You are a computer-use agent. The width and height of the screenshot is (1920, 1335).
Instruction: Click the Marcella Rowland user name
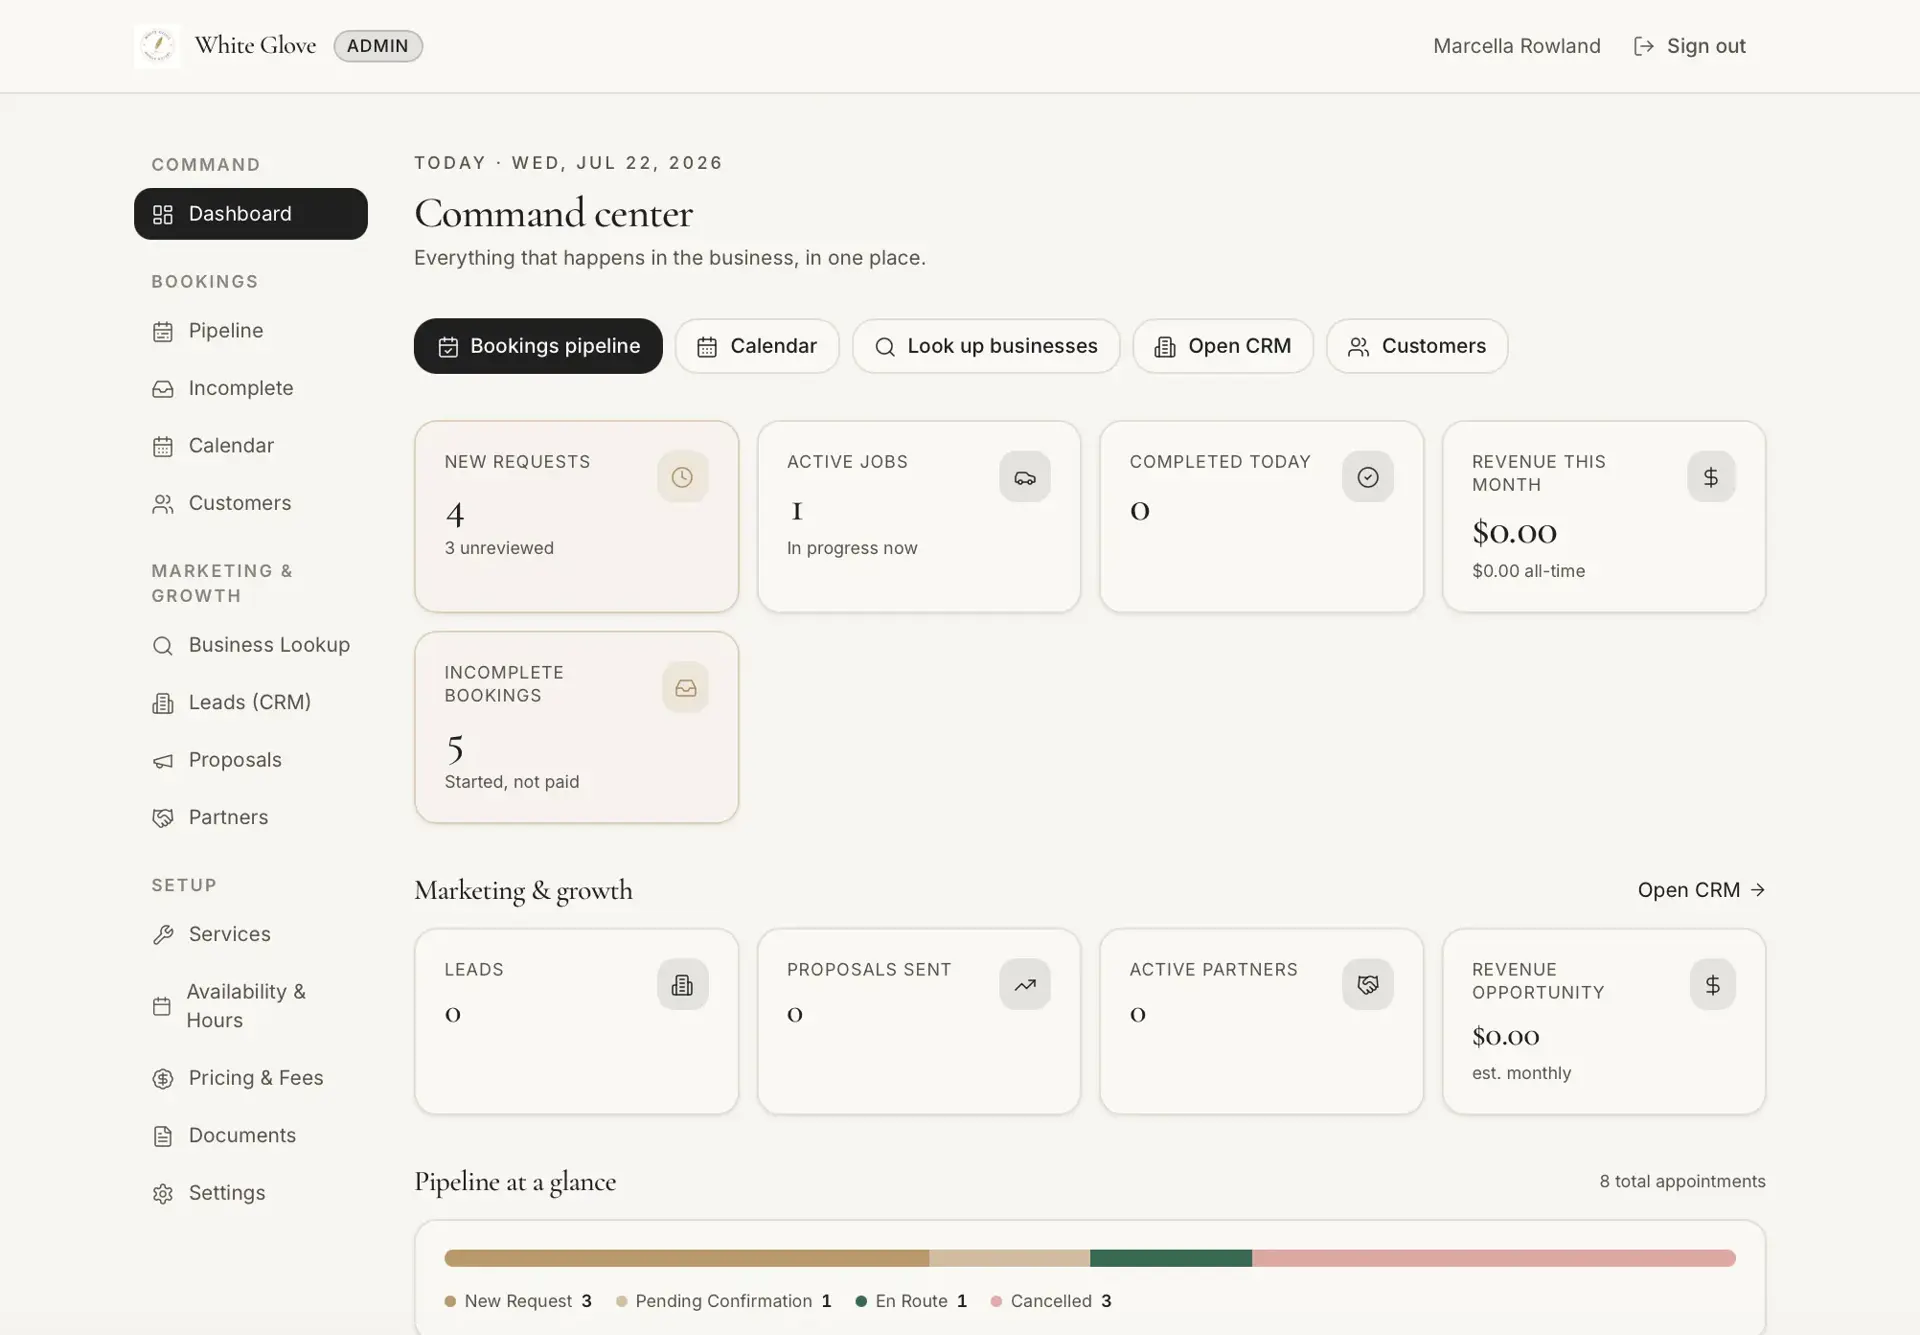tap(1516, 46)
